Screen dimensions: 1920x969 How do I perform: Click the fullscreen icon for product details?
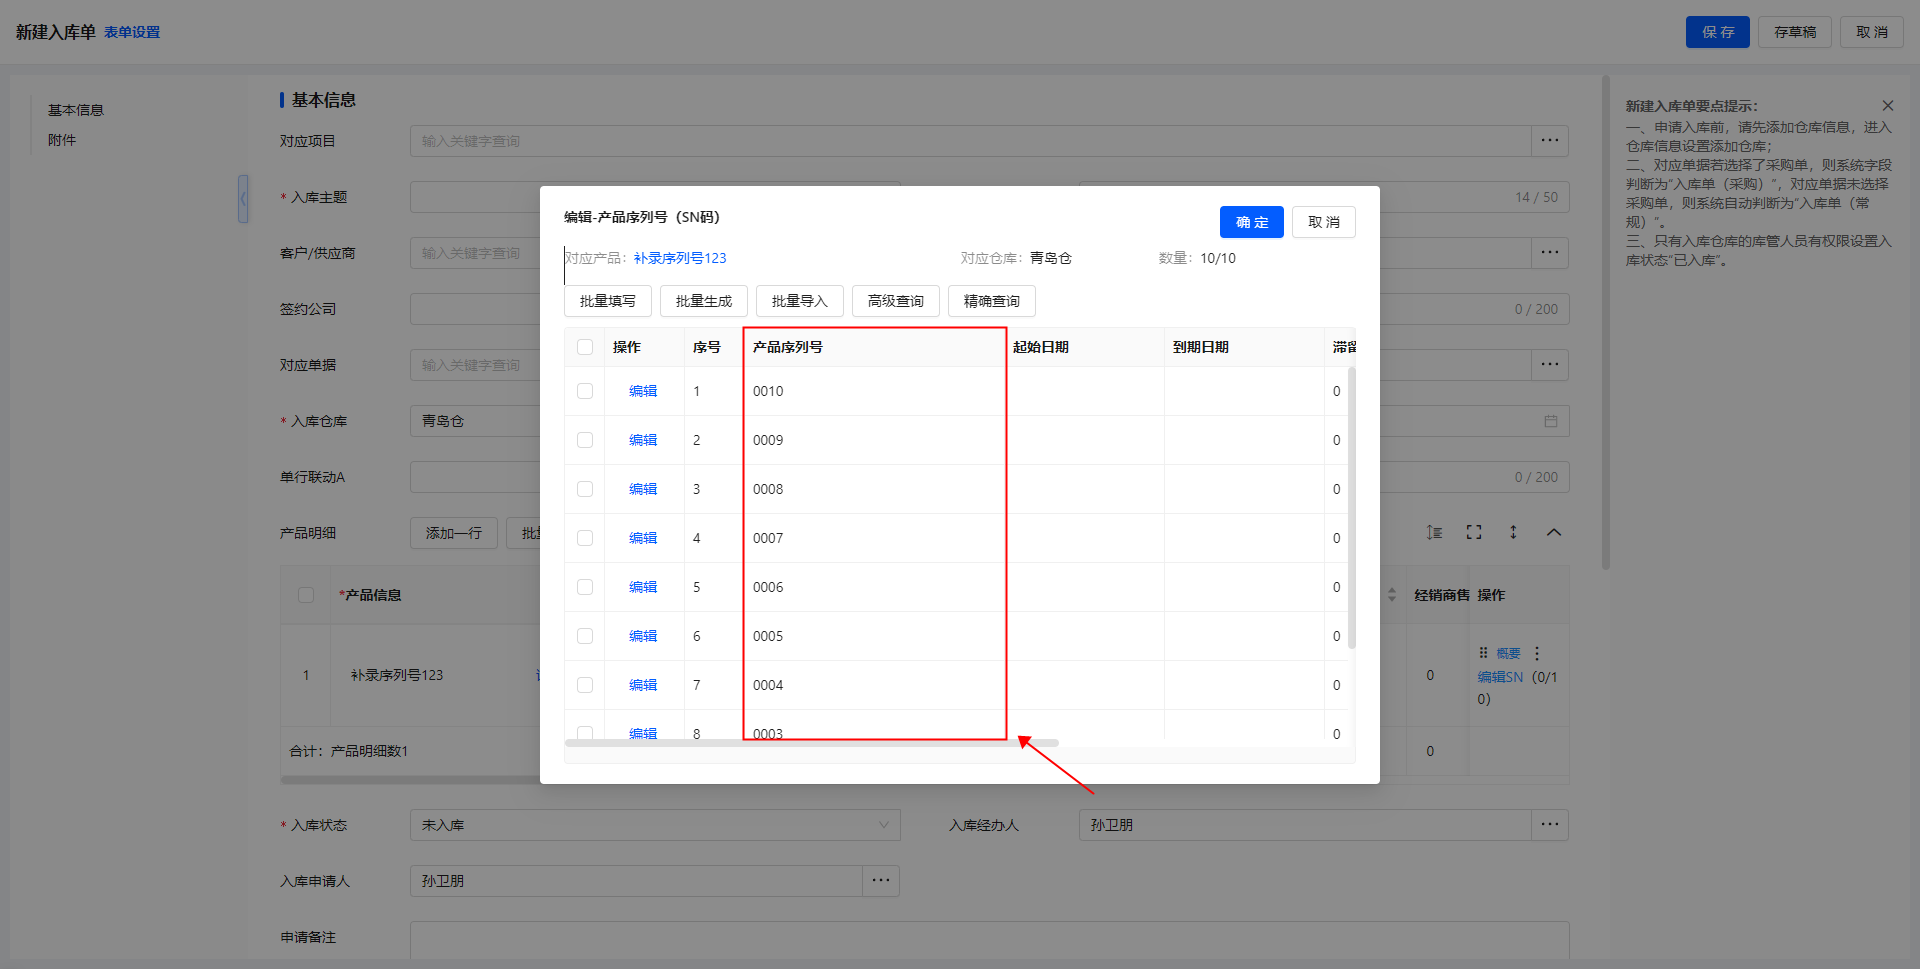pos(1474,533)
